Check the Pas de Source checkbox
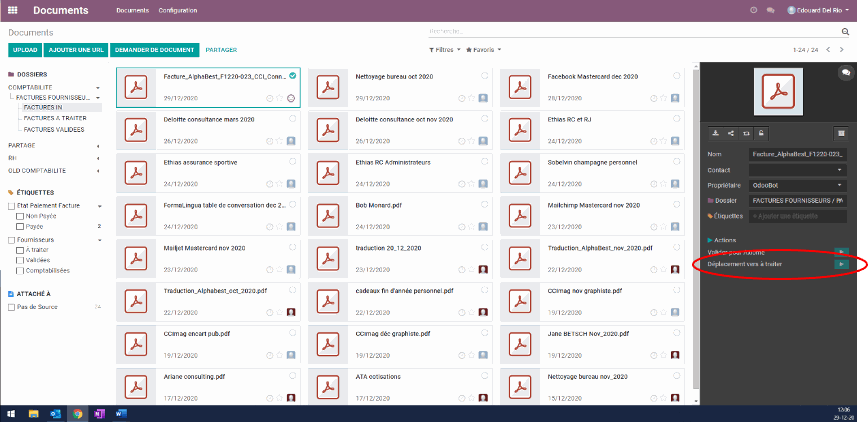This screenshot has height=422, width=868. pos(12,307)
